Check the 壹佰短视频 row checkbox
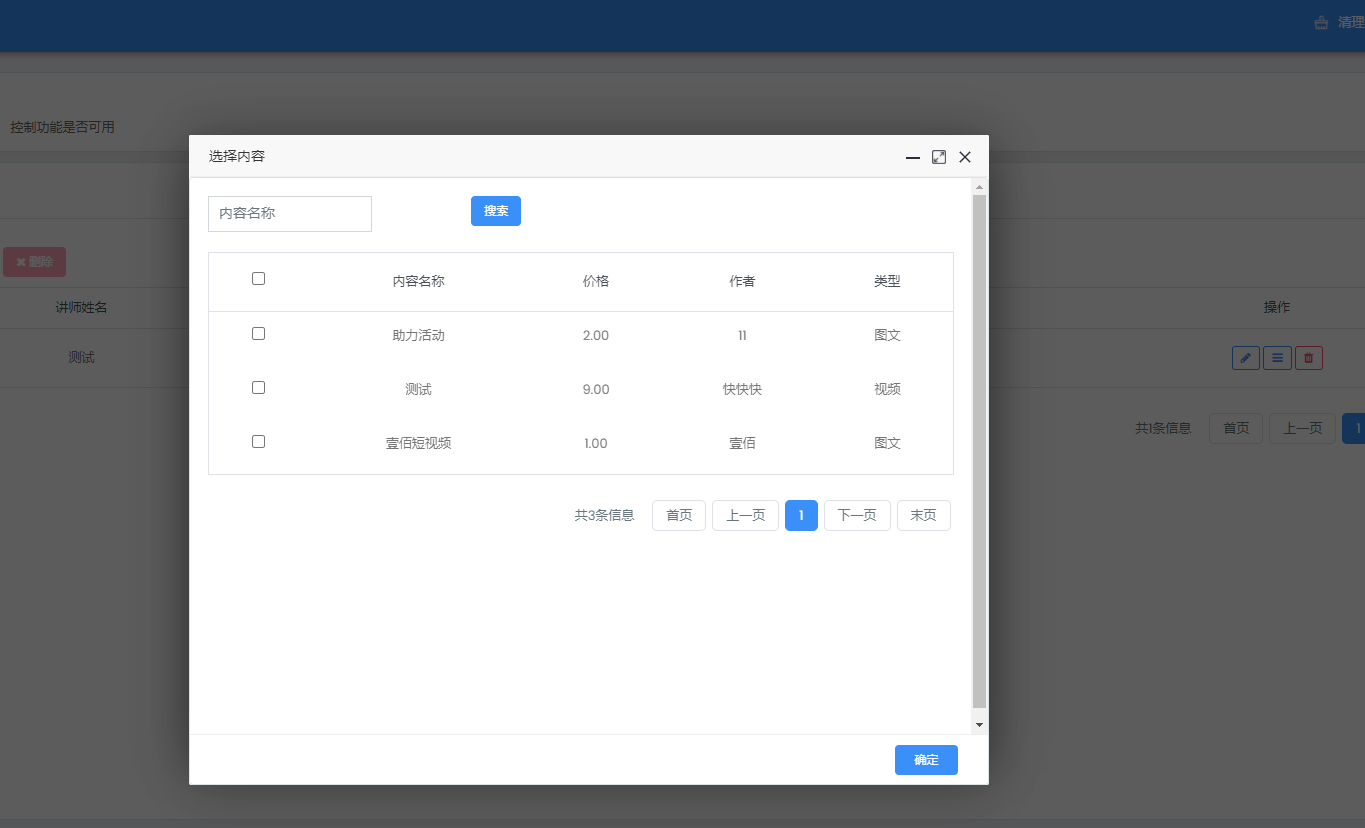This screenshot has height=828, width=1365. pos(258,442)
